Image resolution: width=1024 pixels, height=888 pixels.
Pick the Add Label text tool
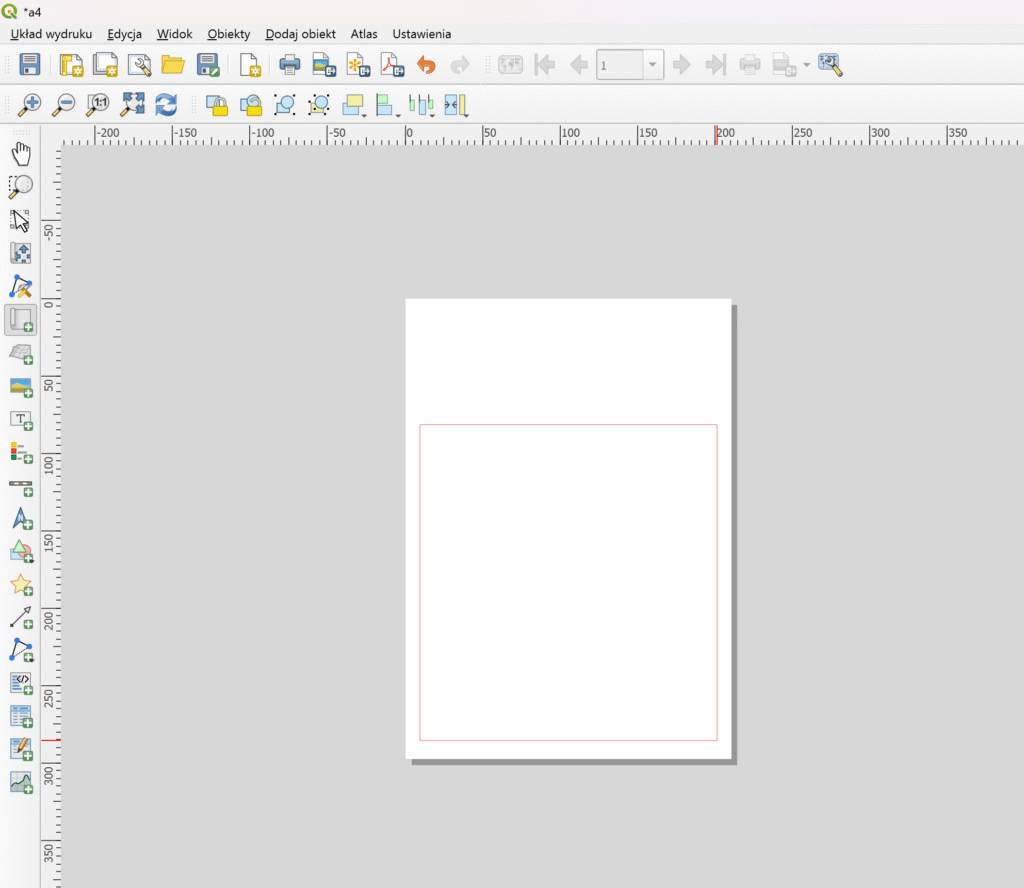(x=21, y=420)
